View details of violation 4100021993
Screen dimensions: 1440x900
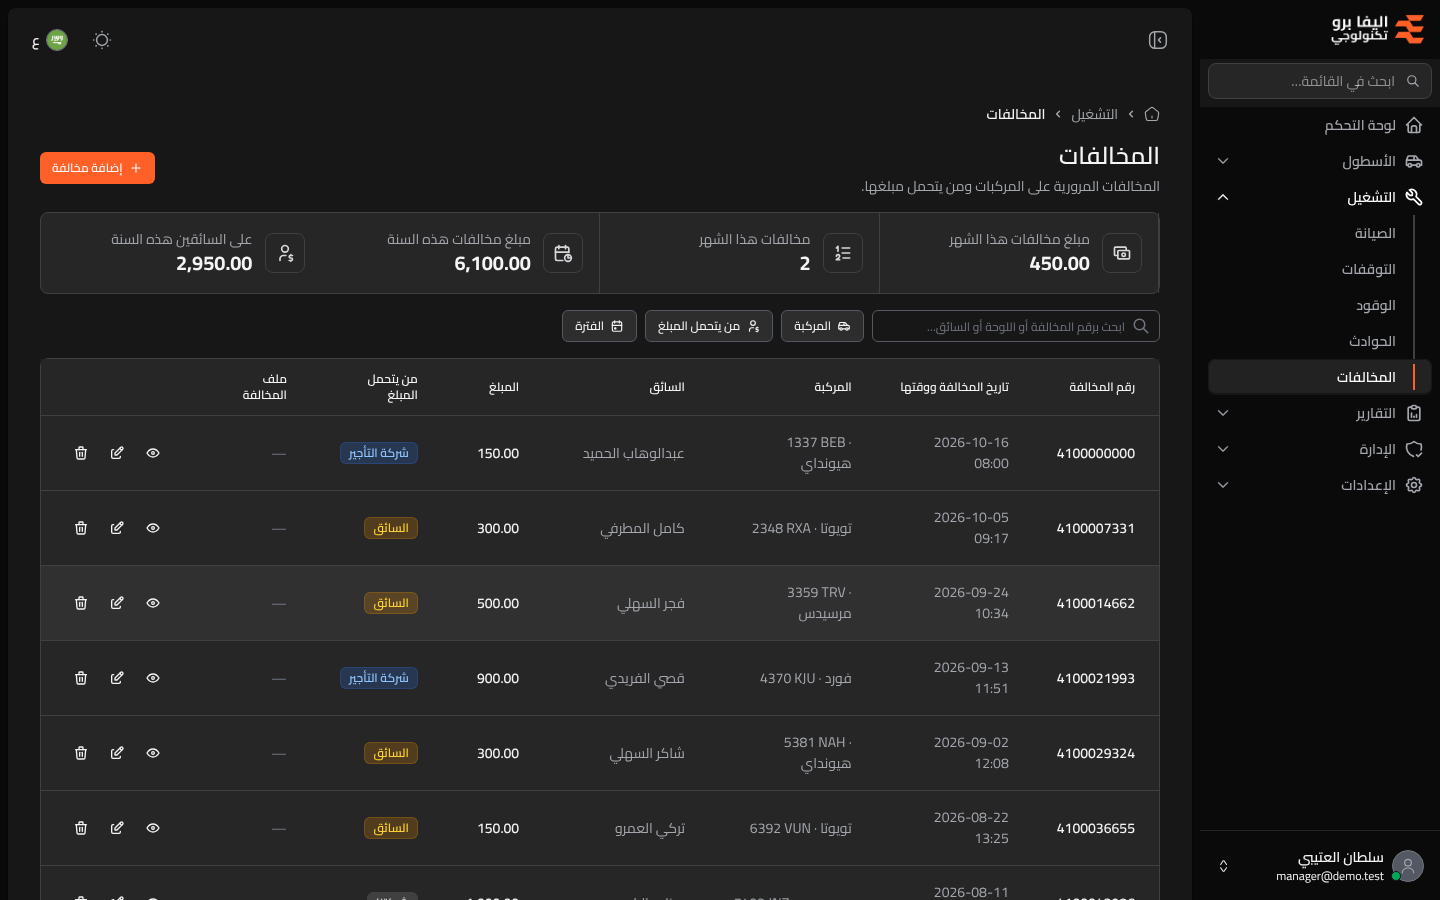click(x=153, y=678)
